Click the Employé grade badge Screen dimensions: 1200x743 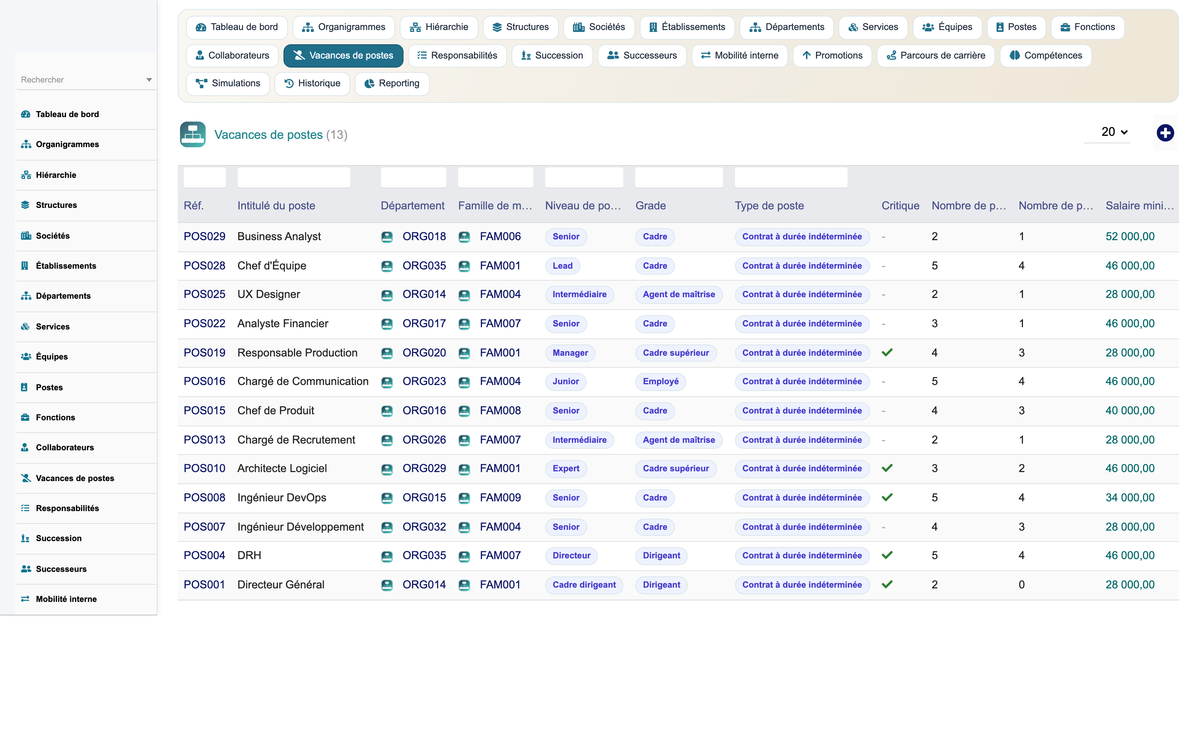[661, 382]
